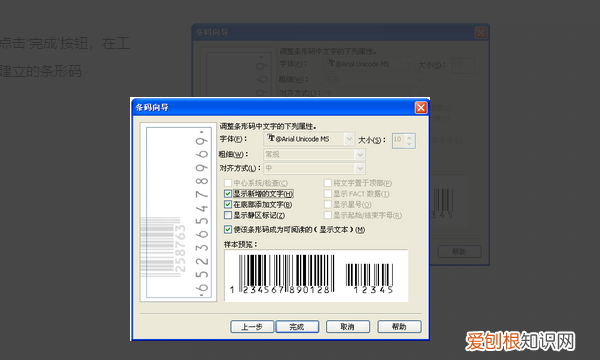Uncheck 在底部添加文字(B) checkbox
This screenshot has height=360, width=600.
[228, 204]
